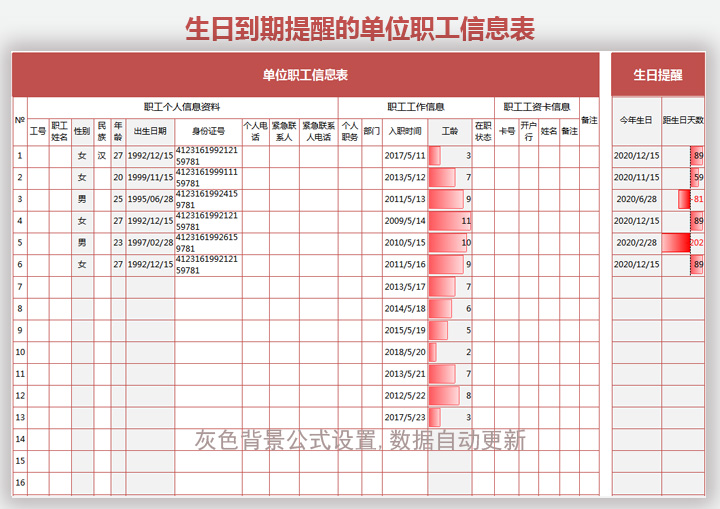Select age cell showing 23
Screen dimensions: 720x509
tap(118, 243)
